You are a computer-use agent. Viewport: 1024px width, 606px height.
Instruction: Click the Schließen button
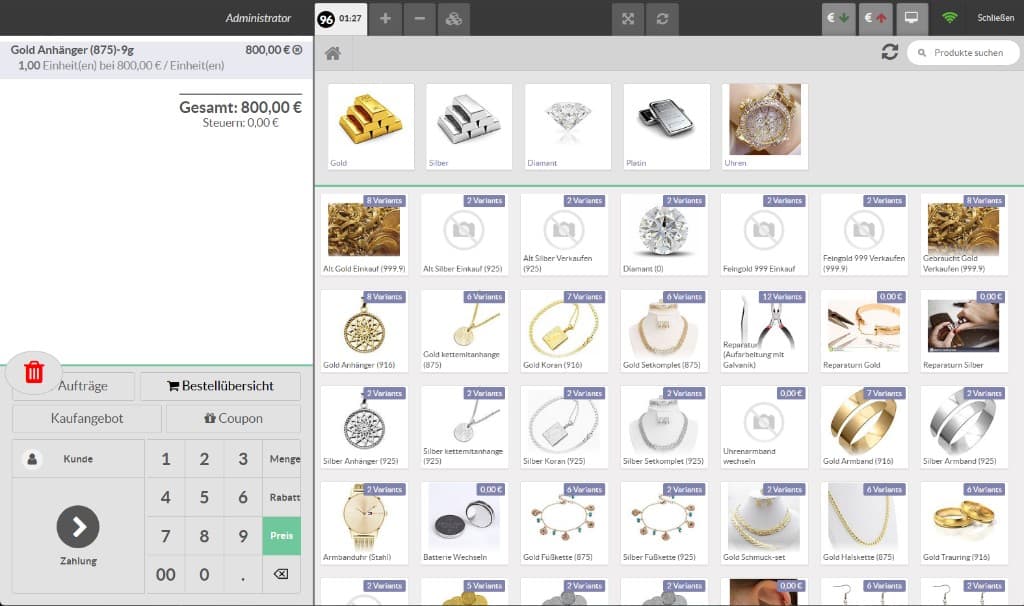pos(995,18)
